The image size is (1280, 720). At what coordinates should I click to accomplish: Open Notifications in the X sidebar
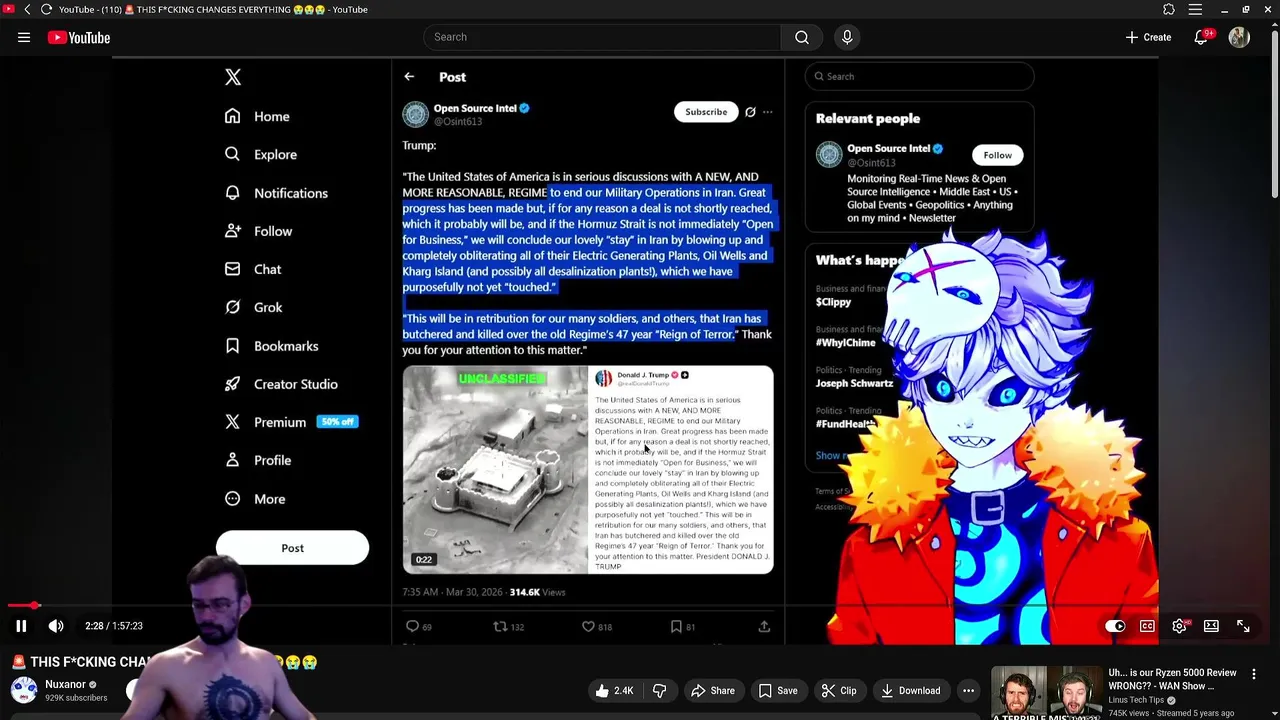point(276,193)
